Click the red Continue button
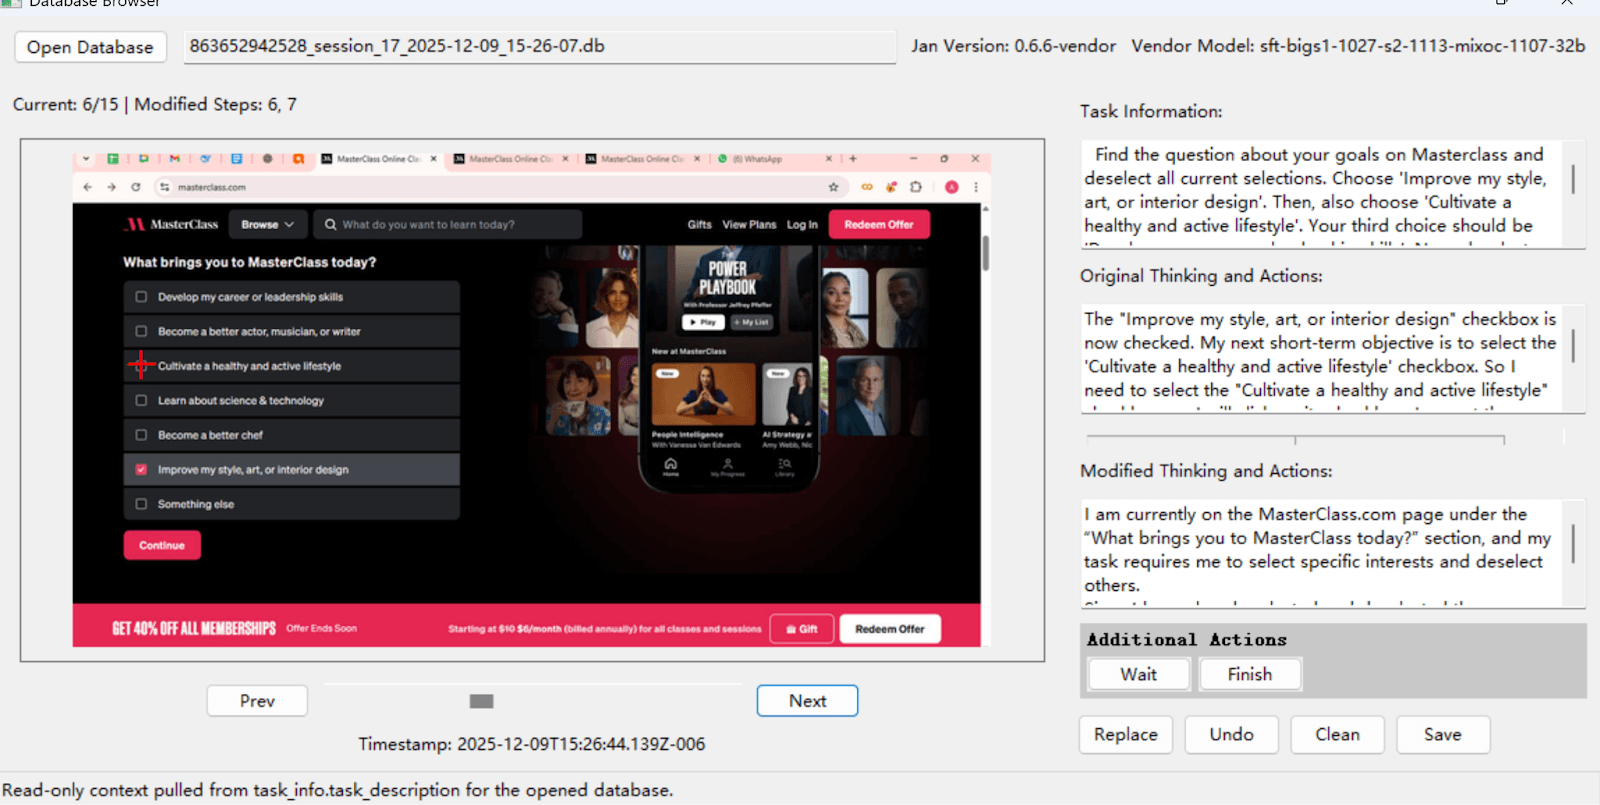 162,545
